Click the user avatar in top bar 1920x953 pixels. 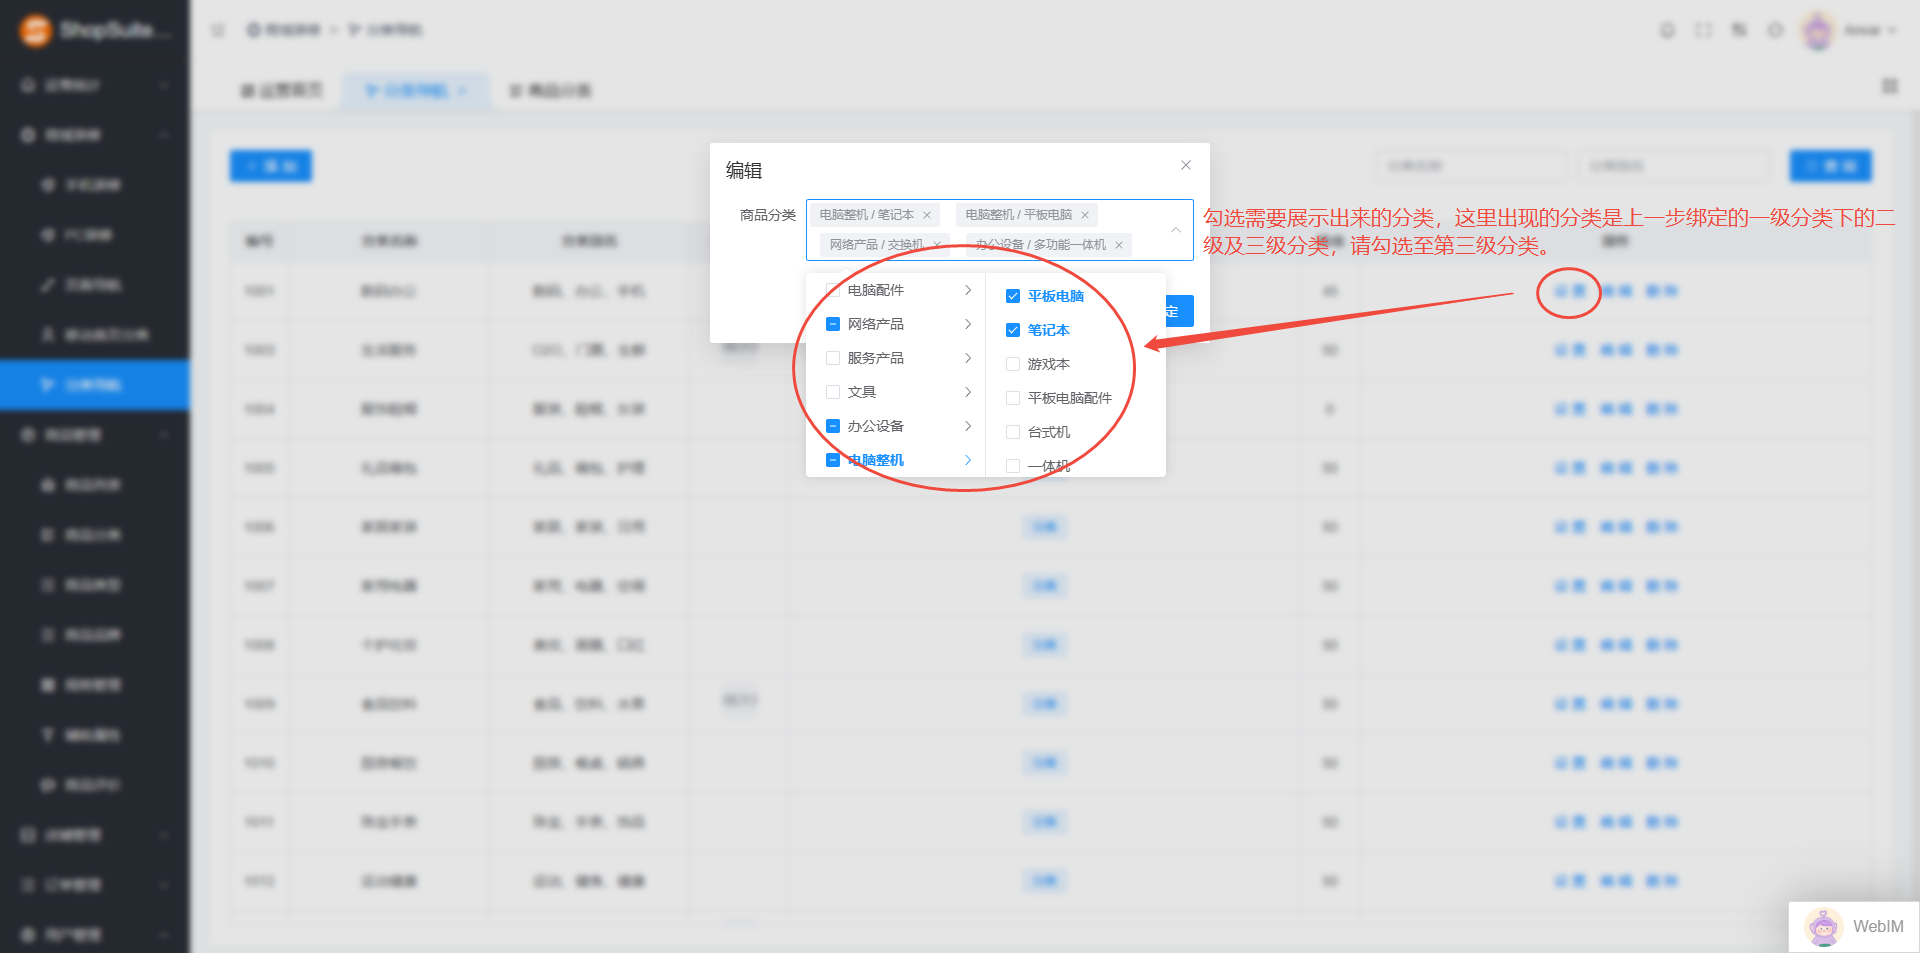(1817, 30)
